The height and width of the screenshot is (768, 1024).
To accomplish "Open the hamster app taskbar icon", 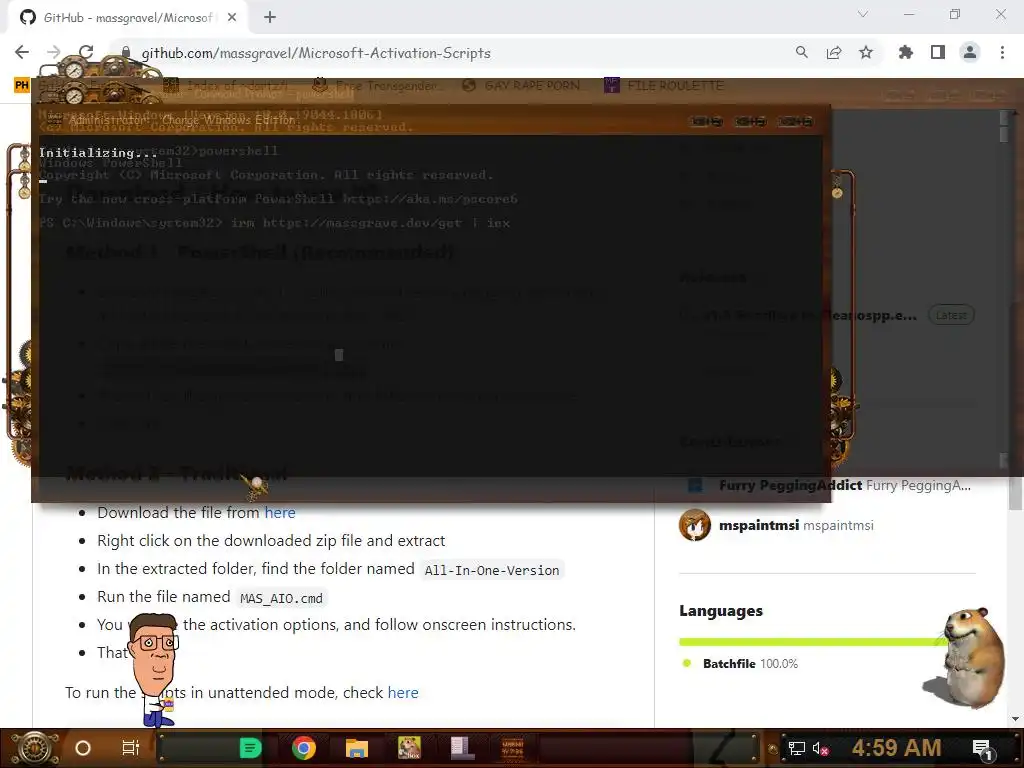I will (409, 748).
